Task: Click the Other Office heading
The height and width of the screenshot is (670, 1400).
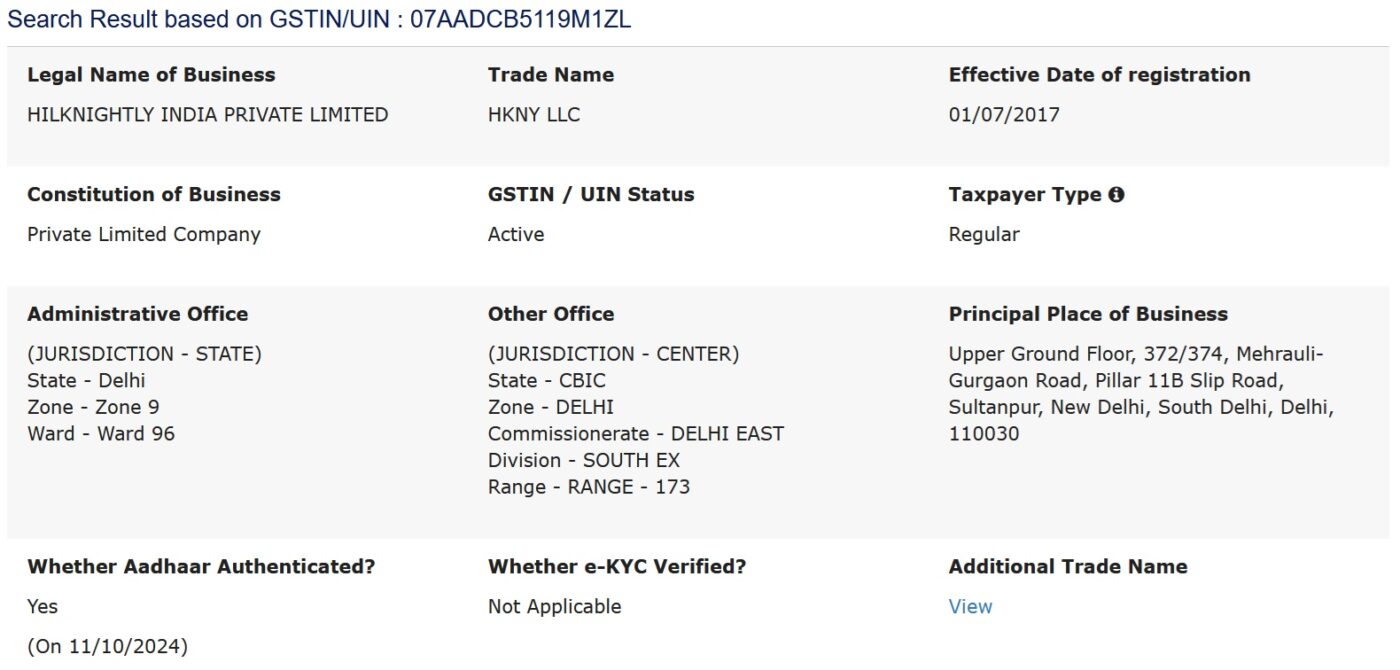Action: [551, 314]
